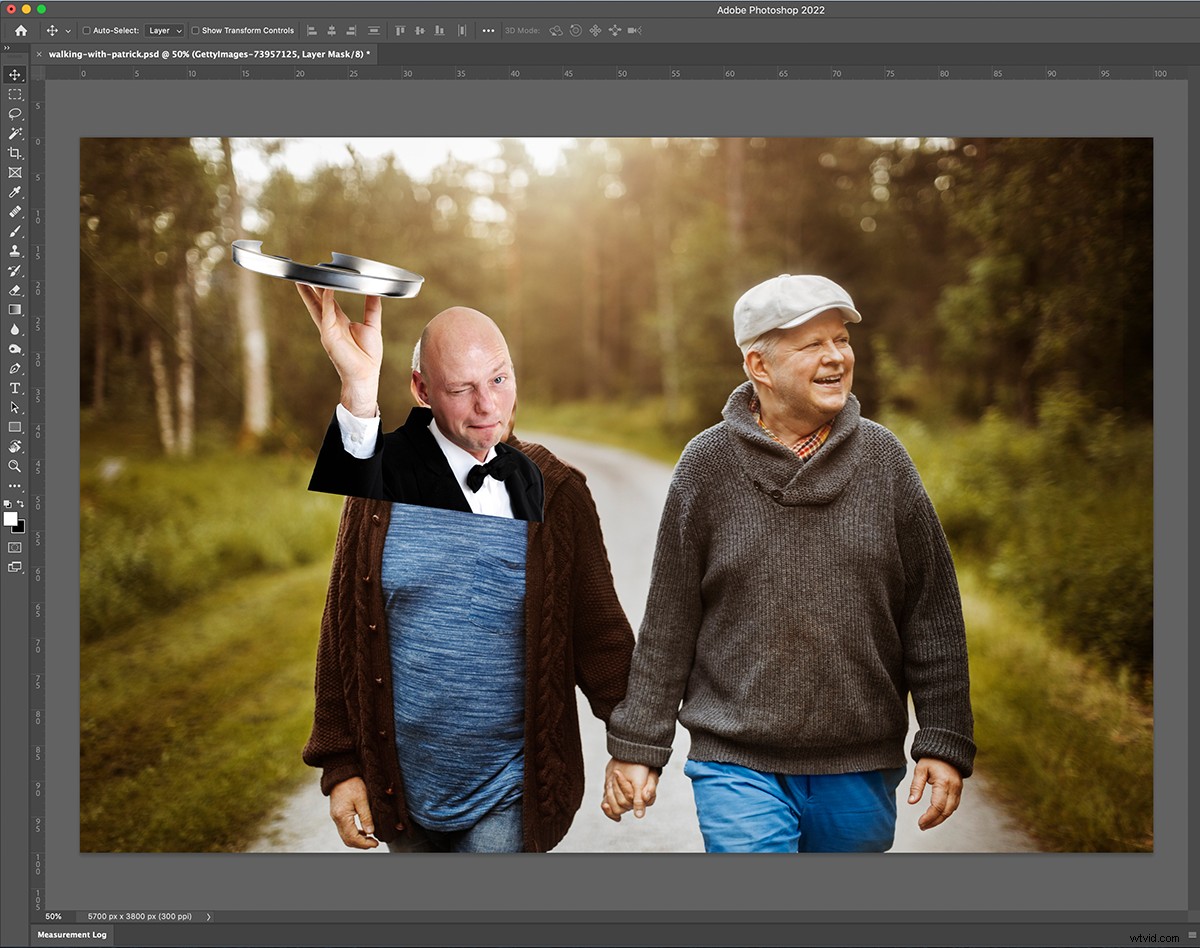The image size is (1200, 948).
Task: Select the Brush tool
Action: click(14, 231)
